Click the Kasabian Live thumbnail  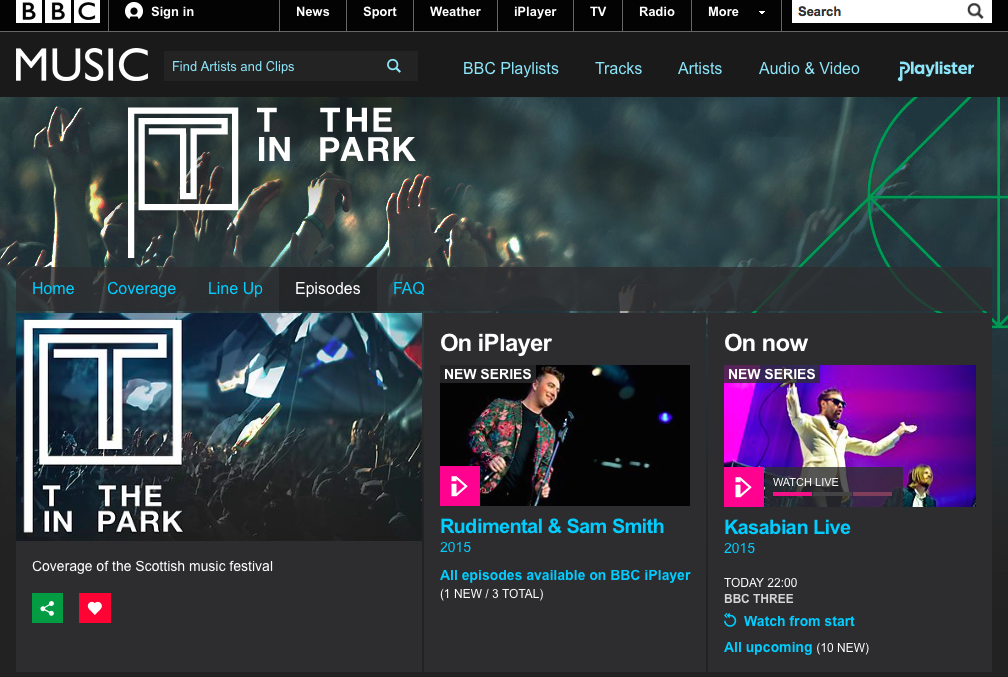850,435
